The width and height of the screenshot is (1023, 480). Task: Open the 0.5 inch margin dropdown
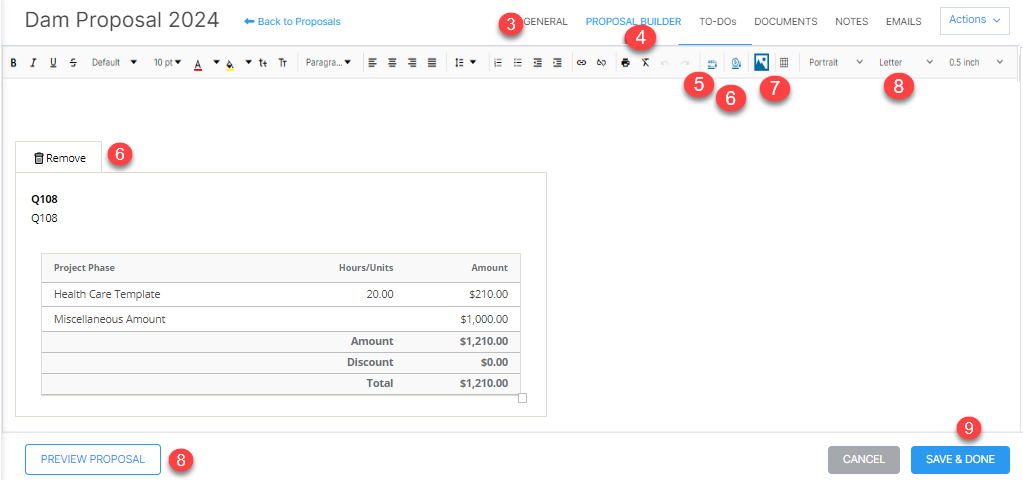[976, 63]
